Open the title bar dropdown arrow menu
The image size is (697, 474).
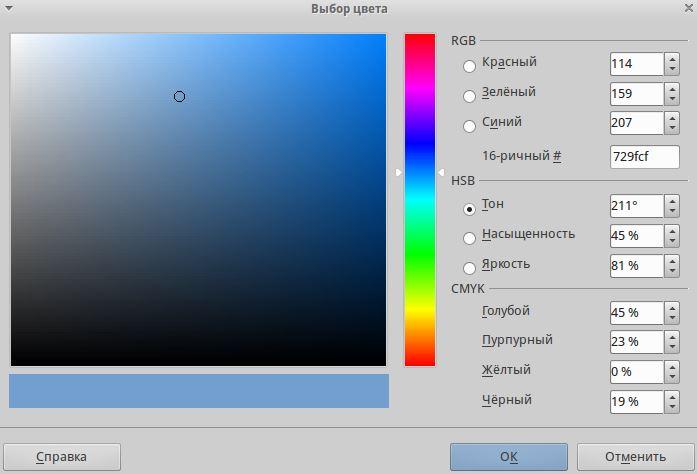pos(8,8)
